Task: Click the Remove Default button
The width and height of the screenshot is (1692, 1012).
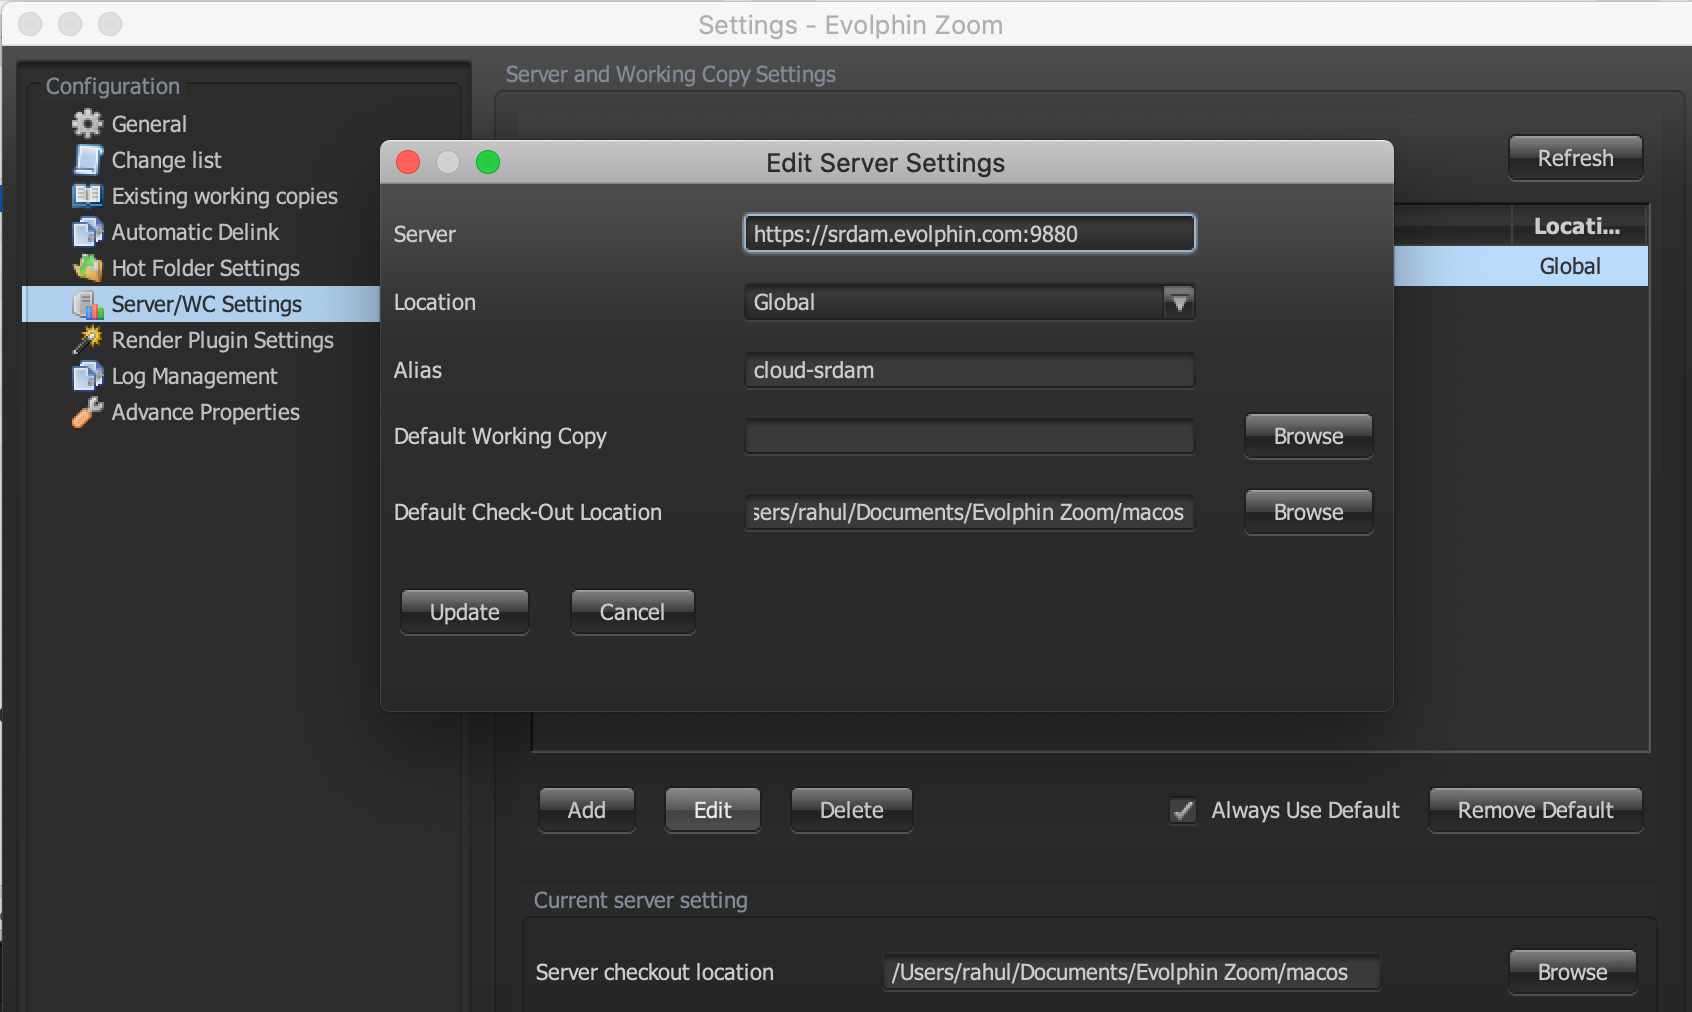Action: click(x=1535, y=810)
